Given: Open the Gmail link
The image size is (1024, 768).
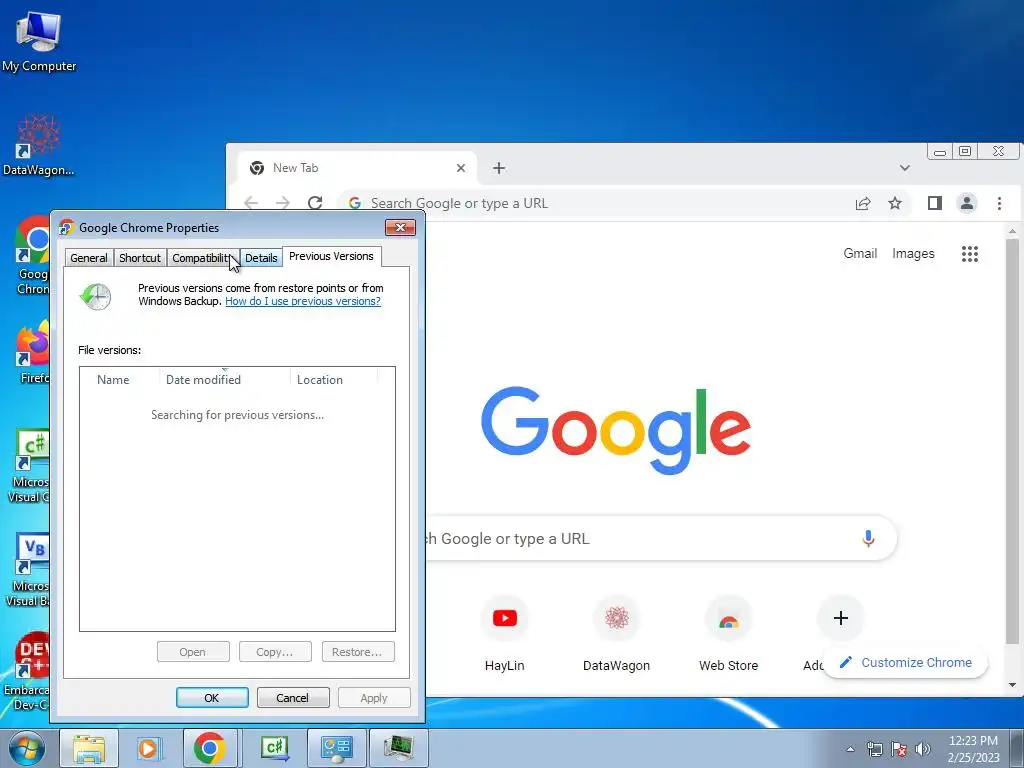Looking at the screenshot, I should (860, 253).
